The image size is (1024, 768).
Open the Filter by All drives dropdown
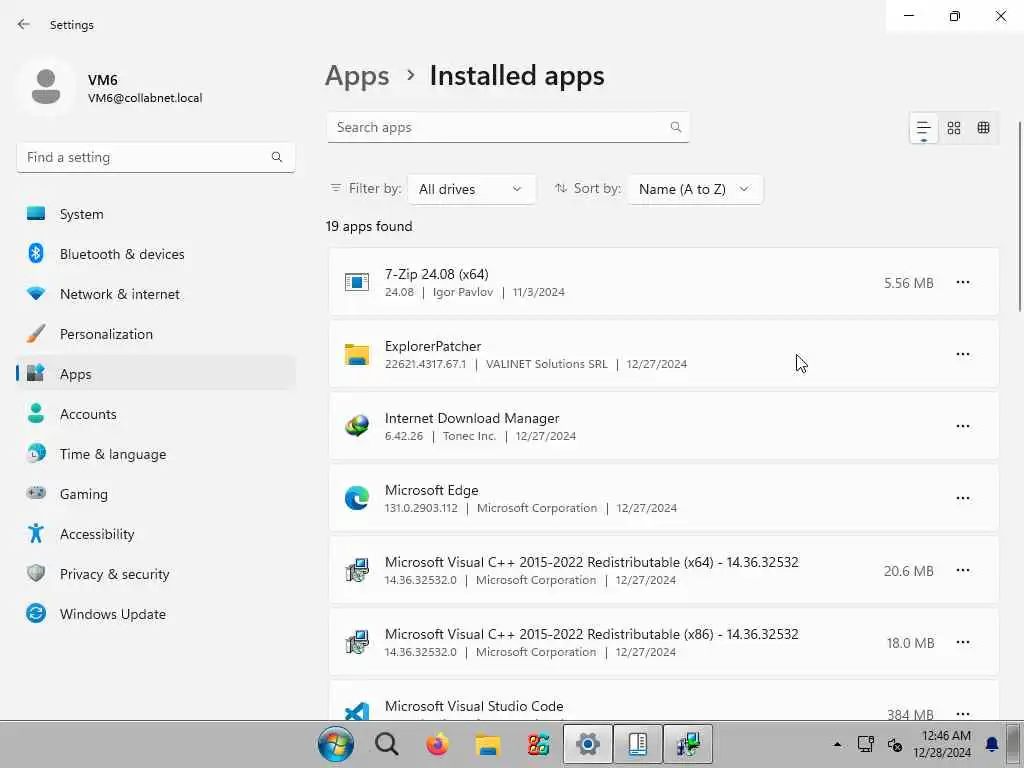point(471,189)
